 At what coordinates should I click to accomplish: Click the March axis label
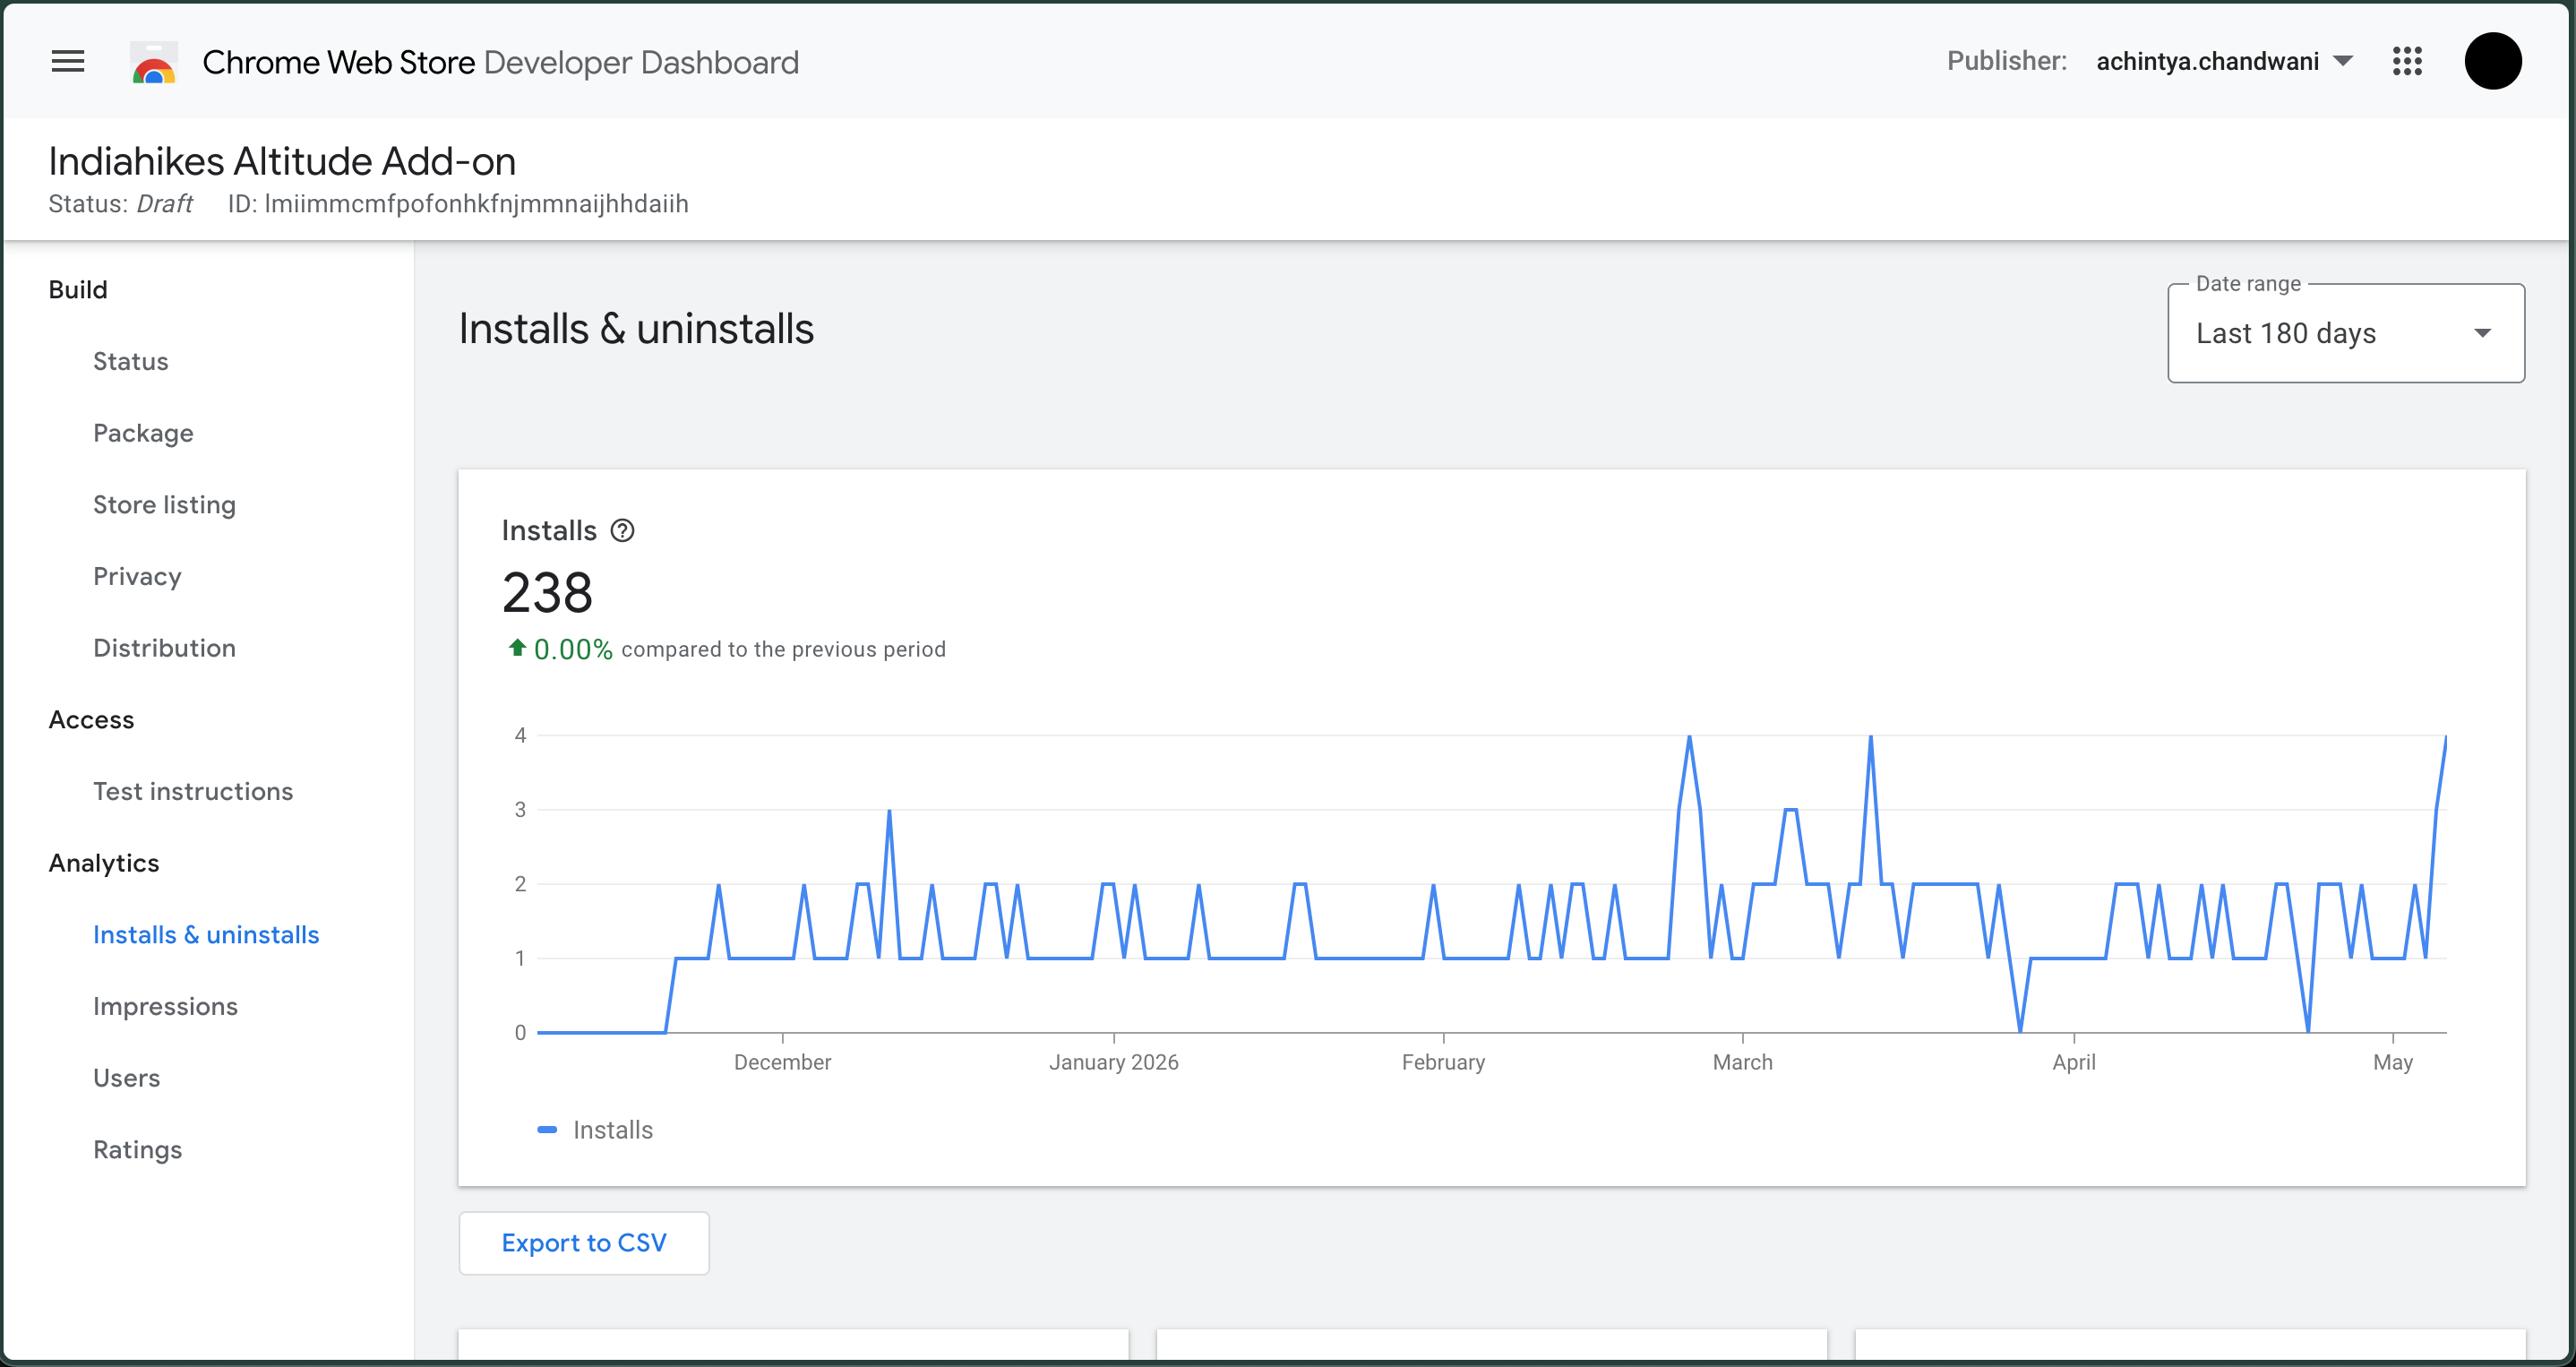[x=1742, y=1062]
